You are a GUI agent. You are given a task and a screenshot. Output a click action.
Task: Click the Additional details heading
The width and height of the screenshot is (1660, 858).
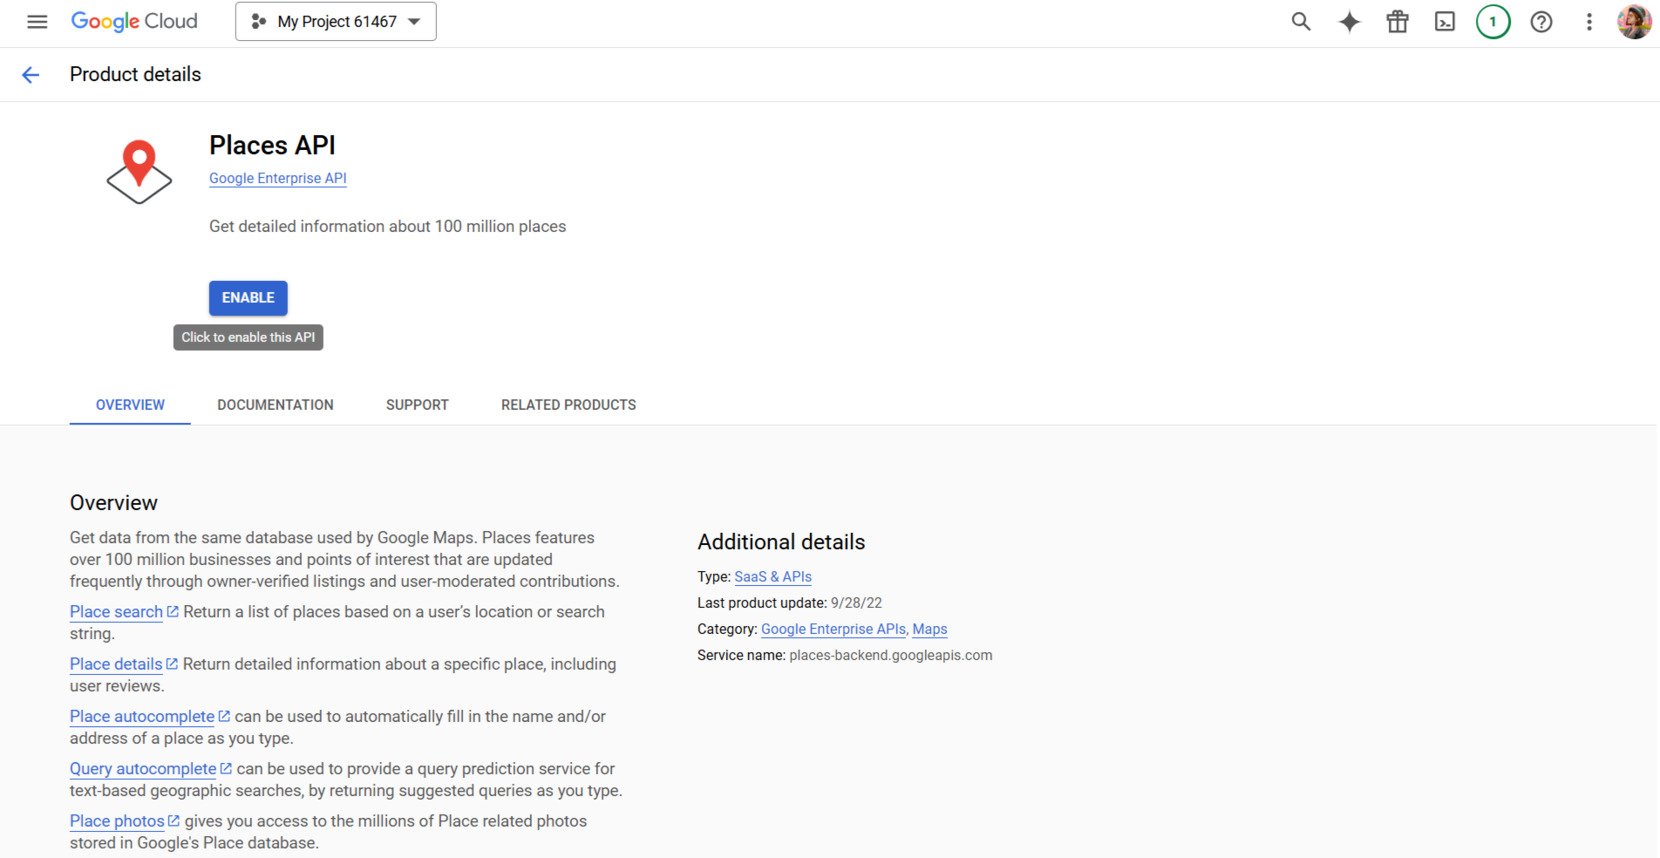tap(781, 542)
